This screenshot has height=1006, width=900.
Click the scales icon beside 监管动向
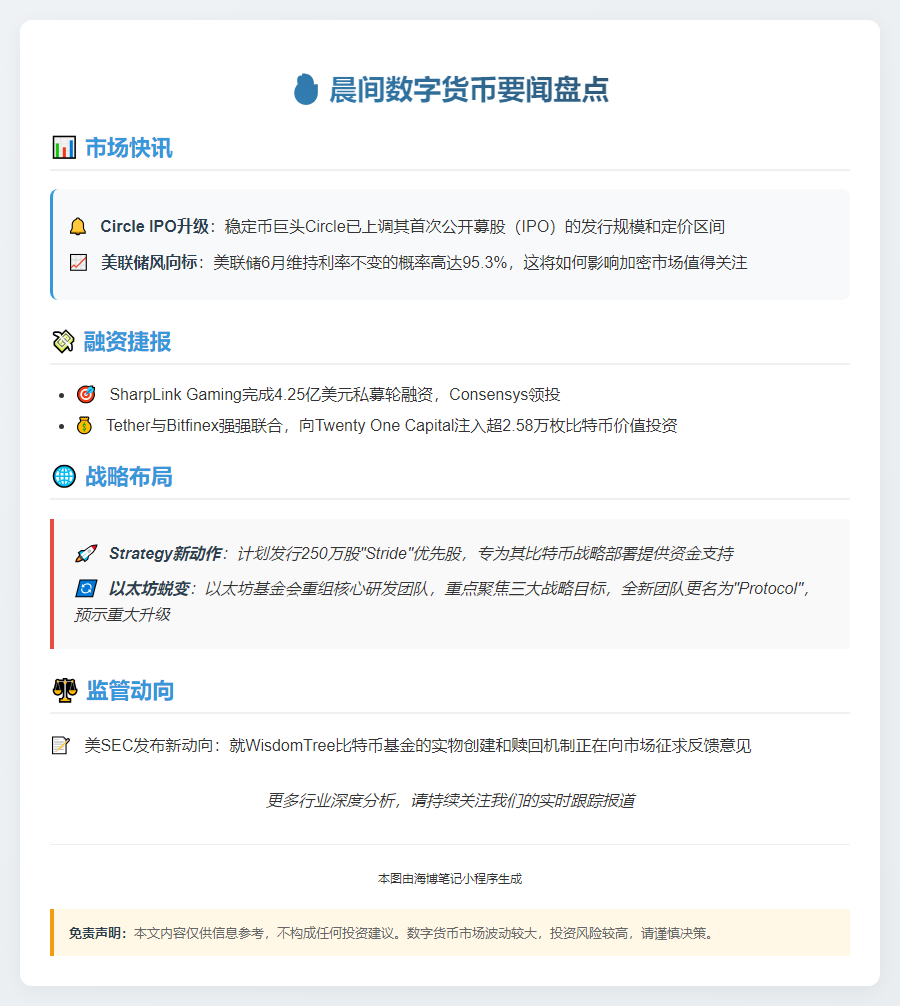pos(65,690)
